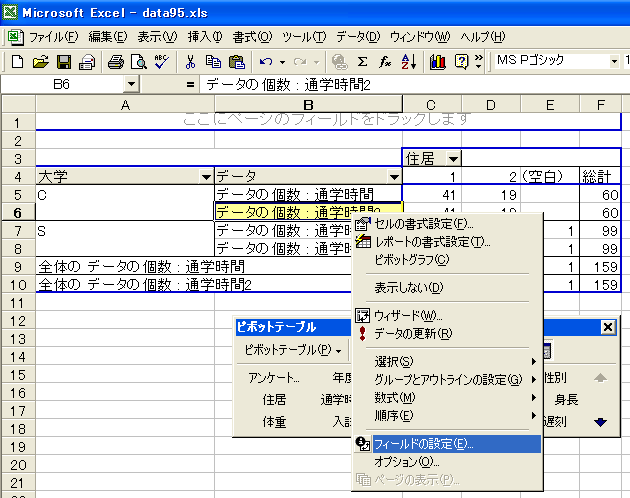The image size is (630, 498).
Task: Click the formula bar text field
Action: pyautogui.click(x=414, y=85)
